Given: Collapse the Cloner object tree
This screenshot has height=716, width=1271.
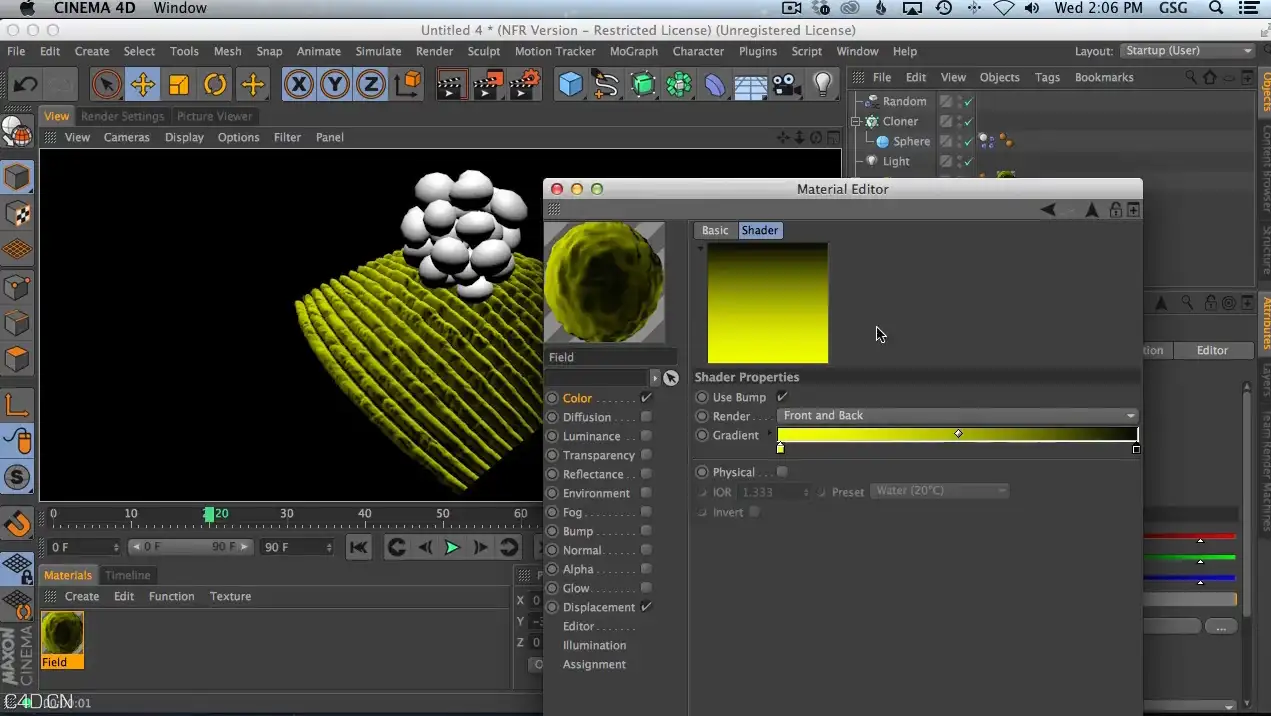Looking at the screenshot, I should click(x=856, y=121).
